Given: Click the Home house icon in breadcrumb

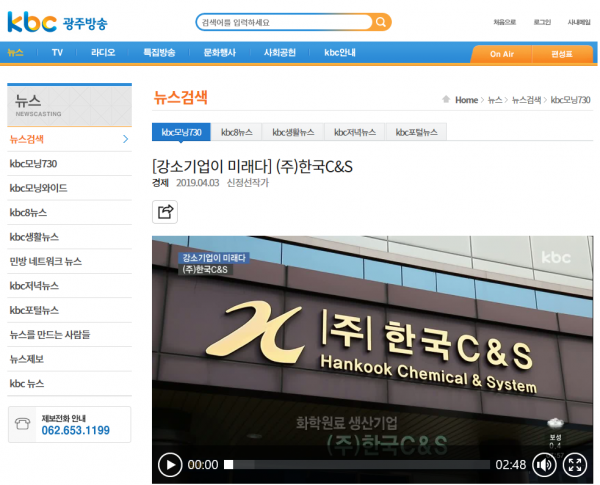Looking at the screenshot, I should pyautogui.click(x=446, y=100).
